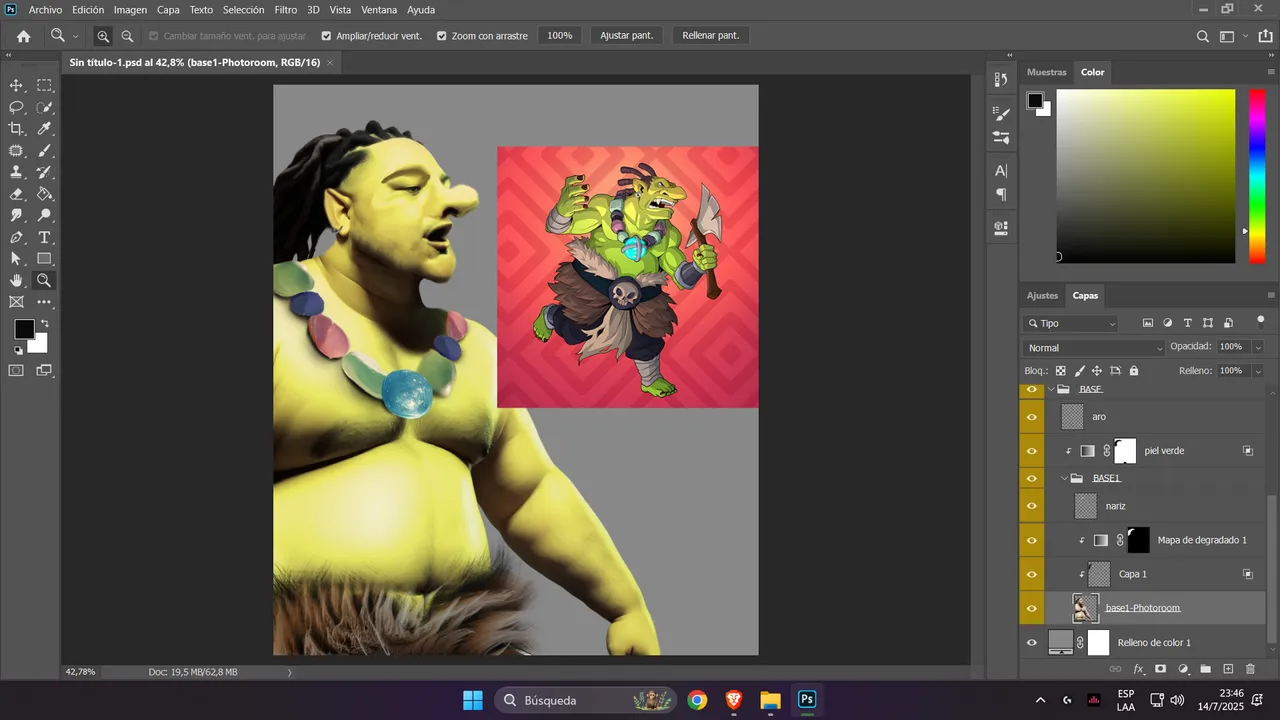Open the Capas panel options menu

(x=1269, y=296)
